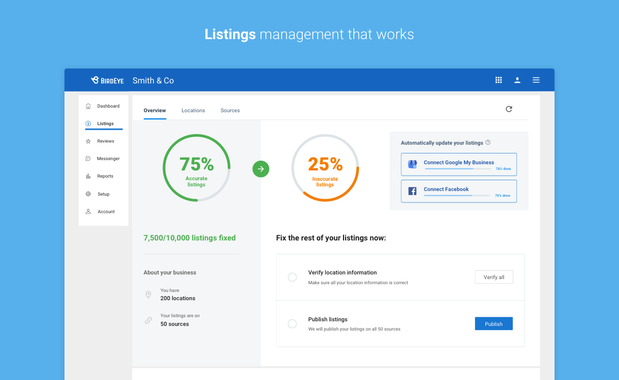619x380 pixels.
Task: Switch to the Sources tab
Action: point(230,110)
